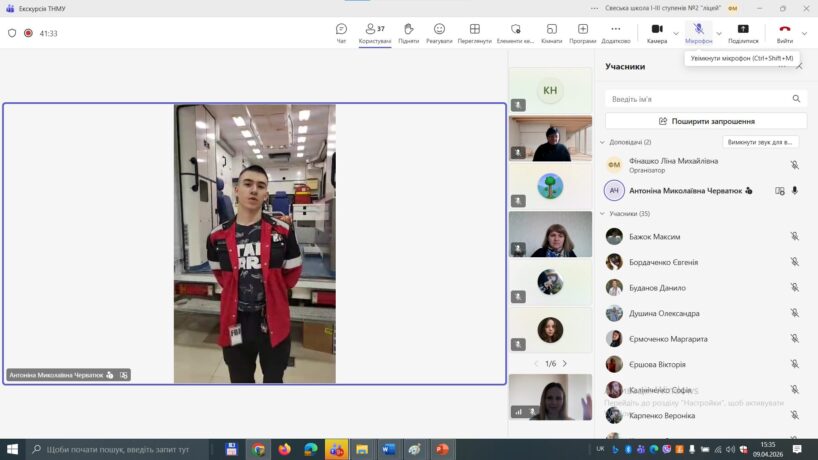818x460 pixels.
Task: Unmute with the Мікрофон toggle
Action: click(x=698, y=32)
